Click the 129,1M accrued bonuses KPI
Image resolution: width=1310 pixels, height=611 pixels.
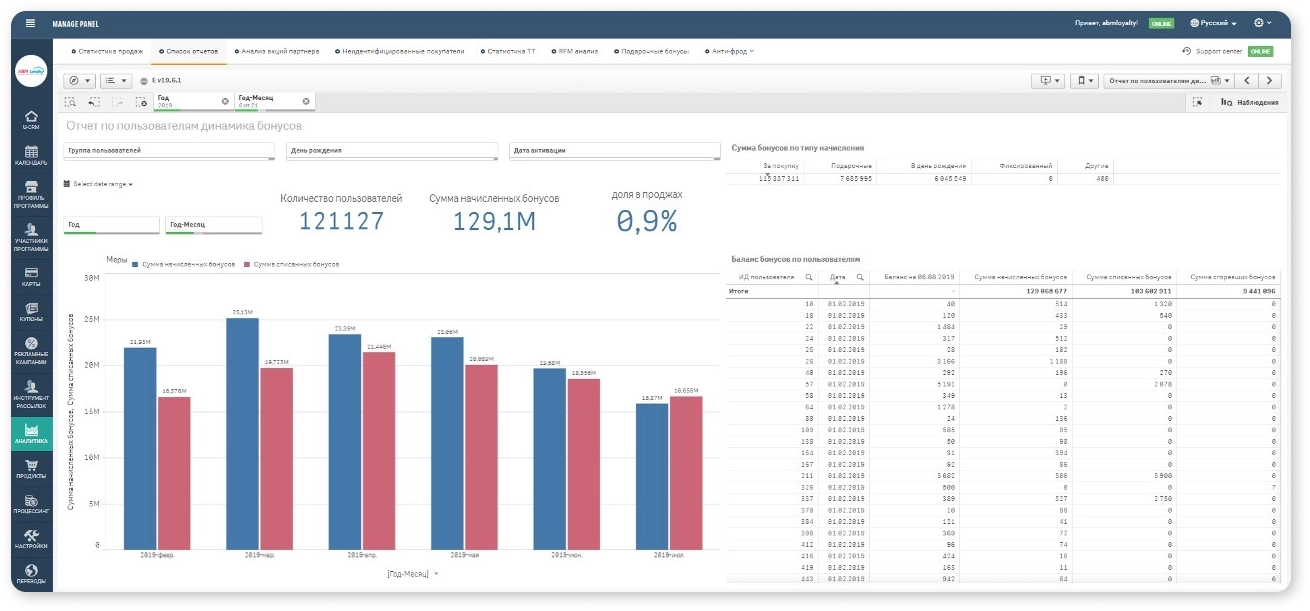[494, 221]
